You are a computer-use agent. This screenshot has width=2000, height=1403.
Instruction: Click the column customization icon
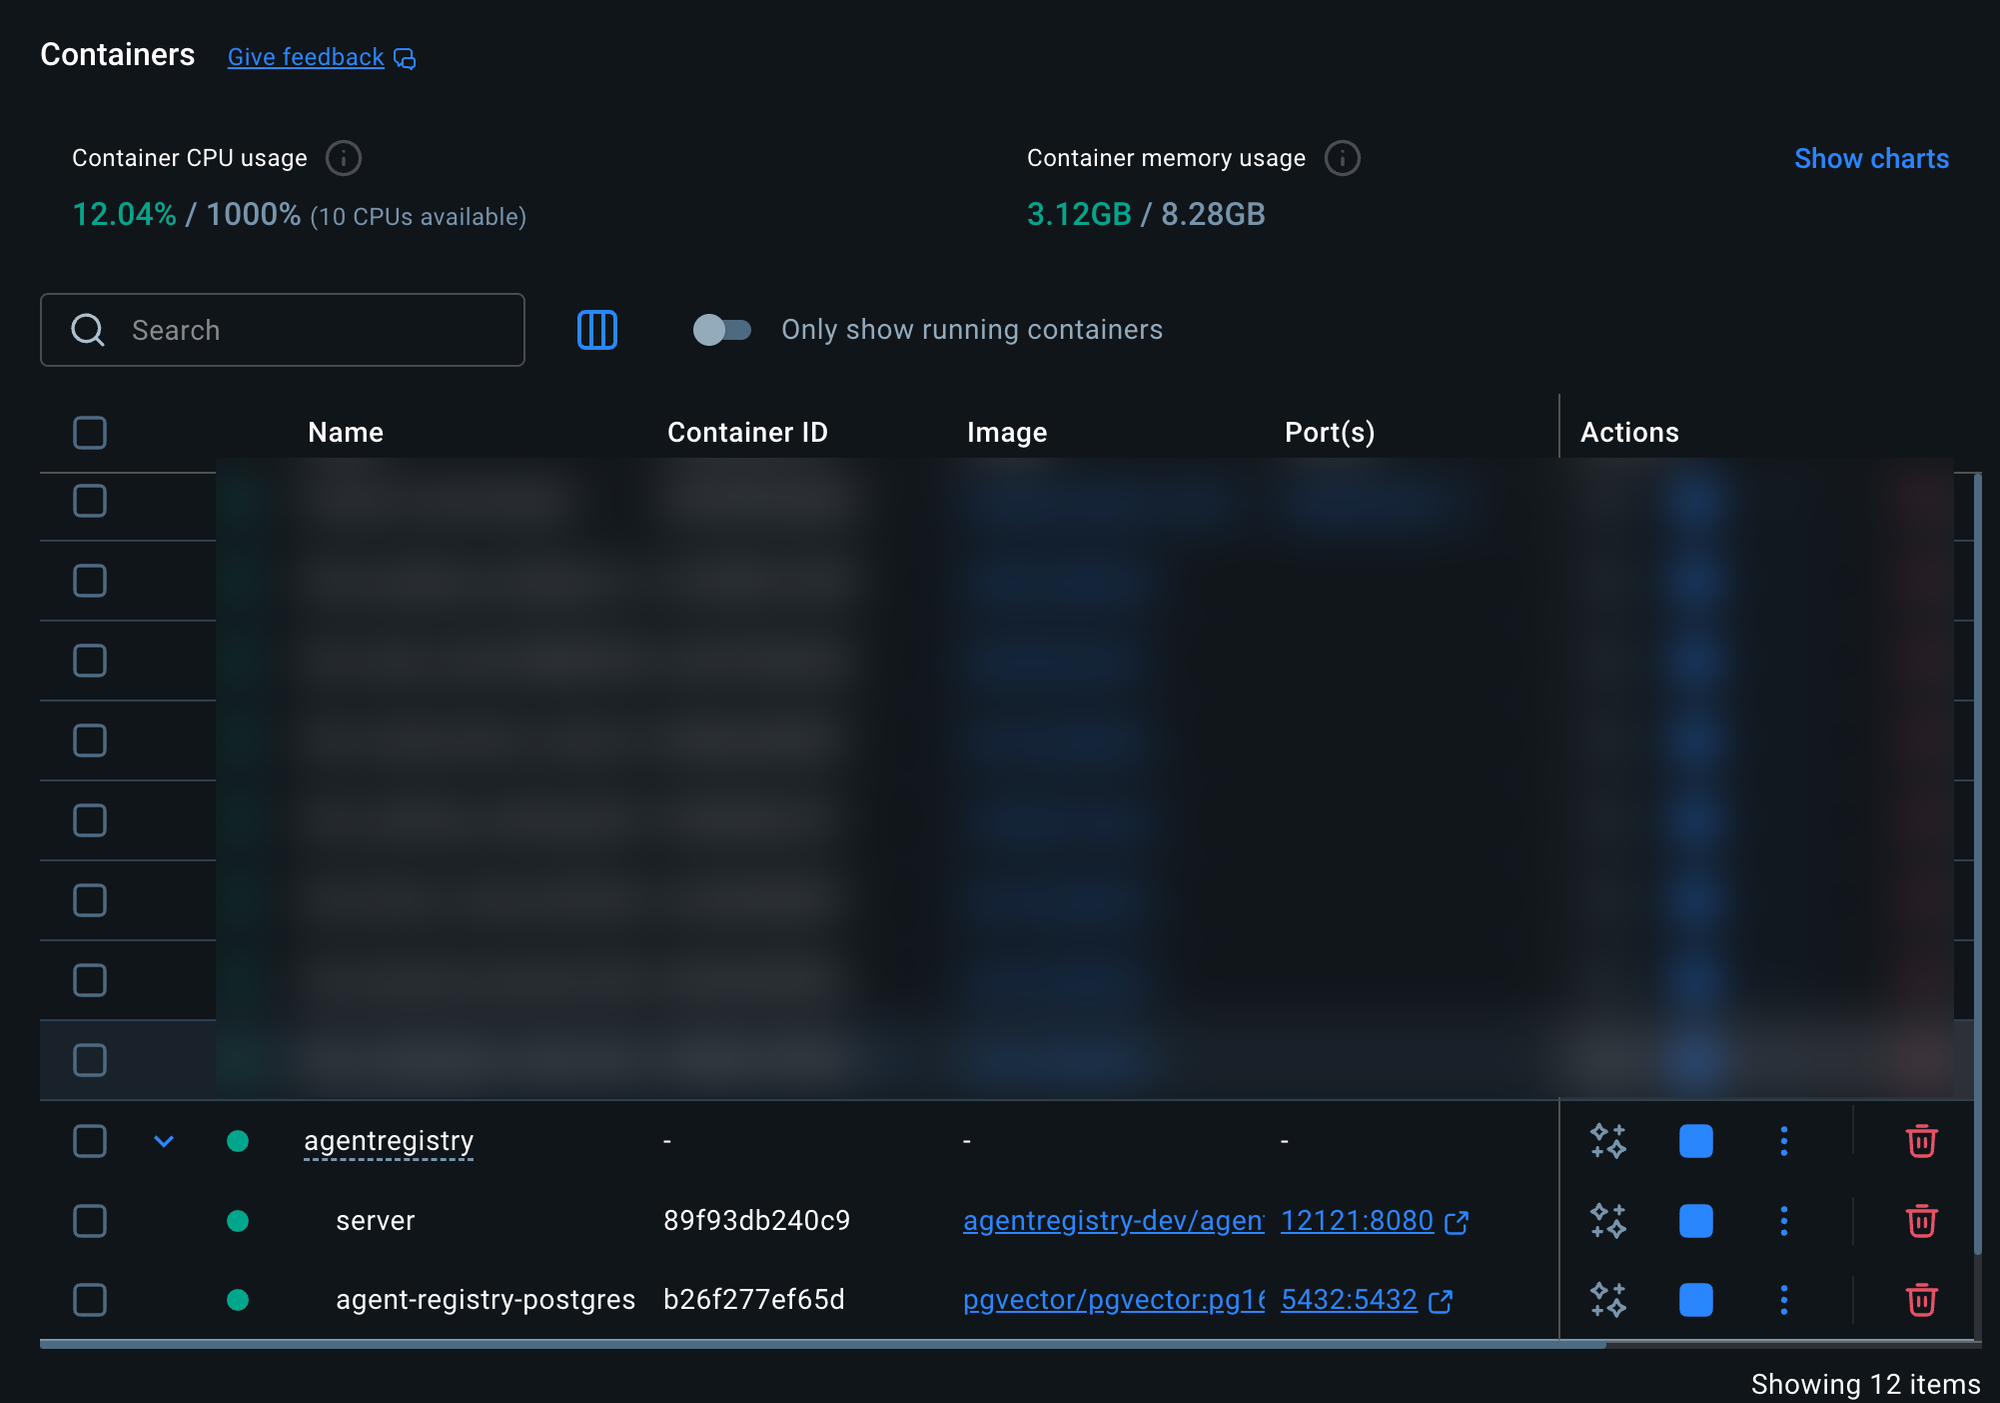click(597, 330)
